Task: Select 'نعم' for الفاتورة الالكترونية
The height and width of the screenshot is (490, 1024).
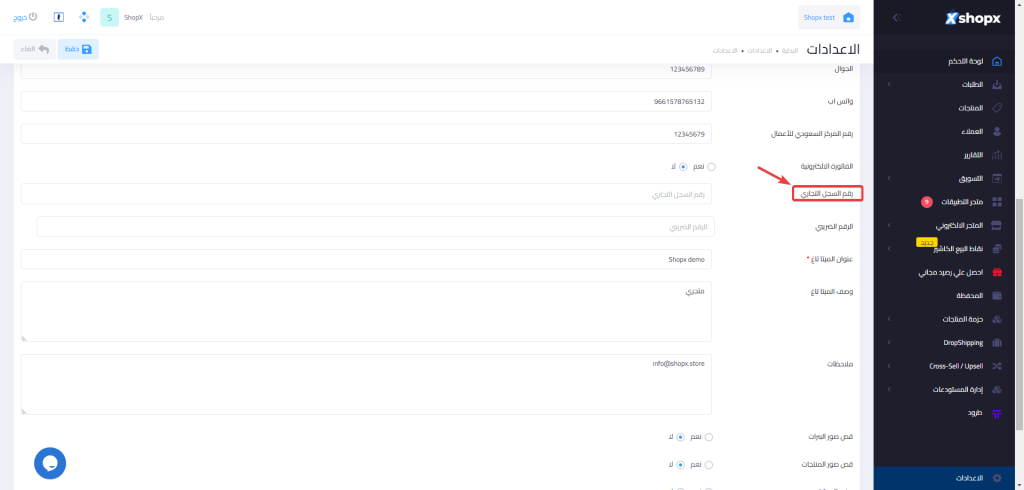Action: point(711,166)
